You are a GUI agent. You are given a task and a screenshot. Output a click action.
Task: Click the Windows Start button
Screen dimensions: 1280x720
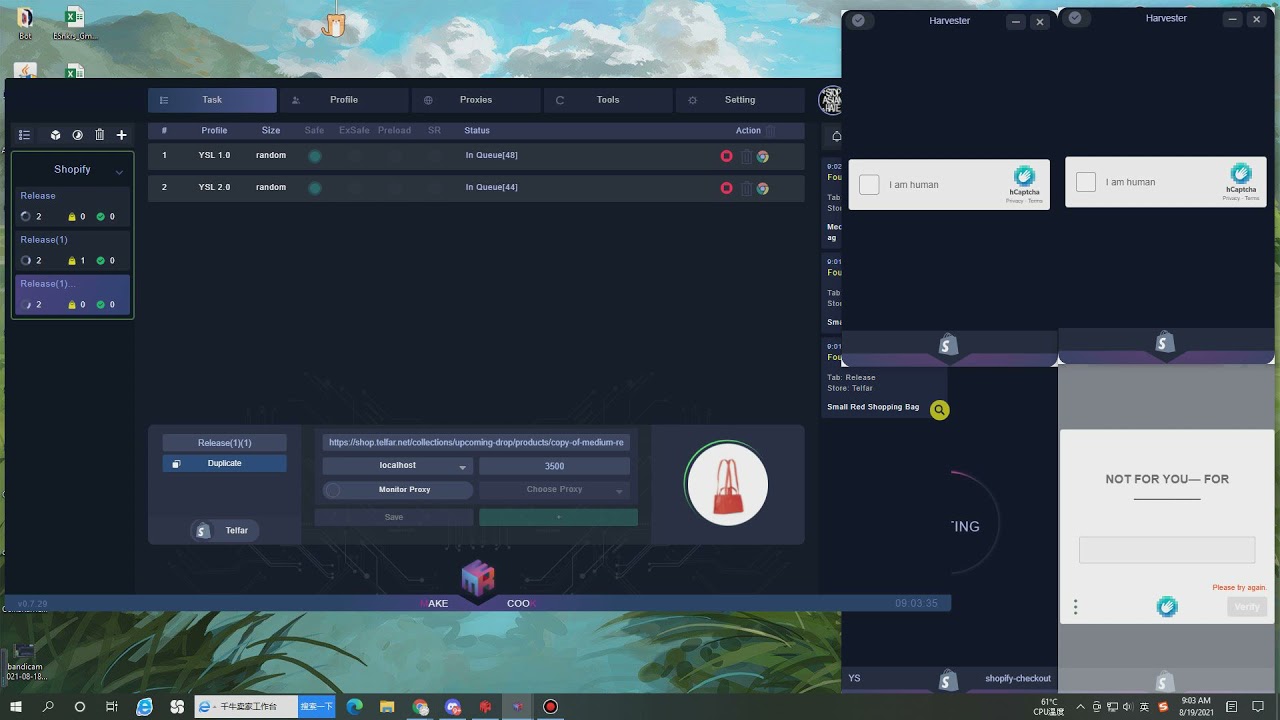click(17, 707)
